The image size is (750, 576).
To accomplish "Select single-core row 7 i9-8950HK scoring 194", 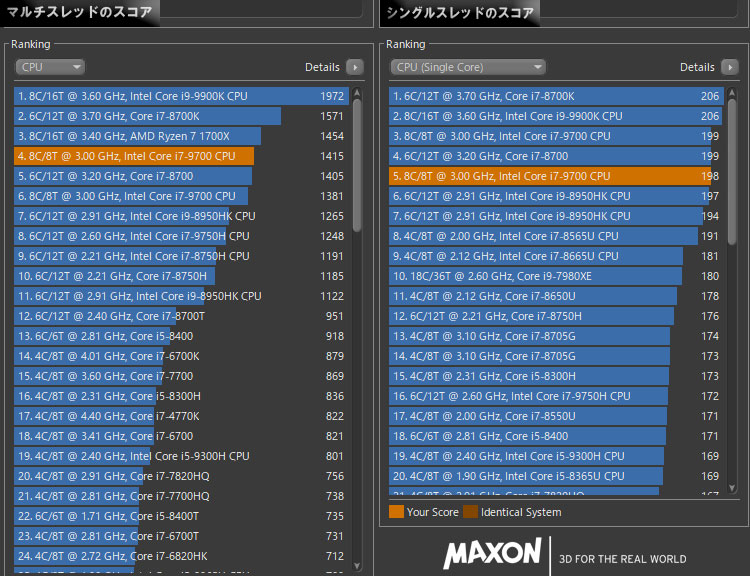I will (556, 216).
